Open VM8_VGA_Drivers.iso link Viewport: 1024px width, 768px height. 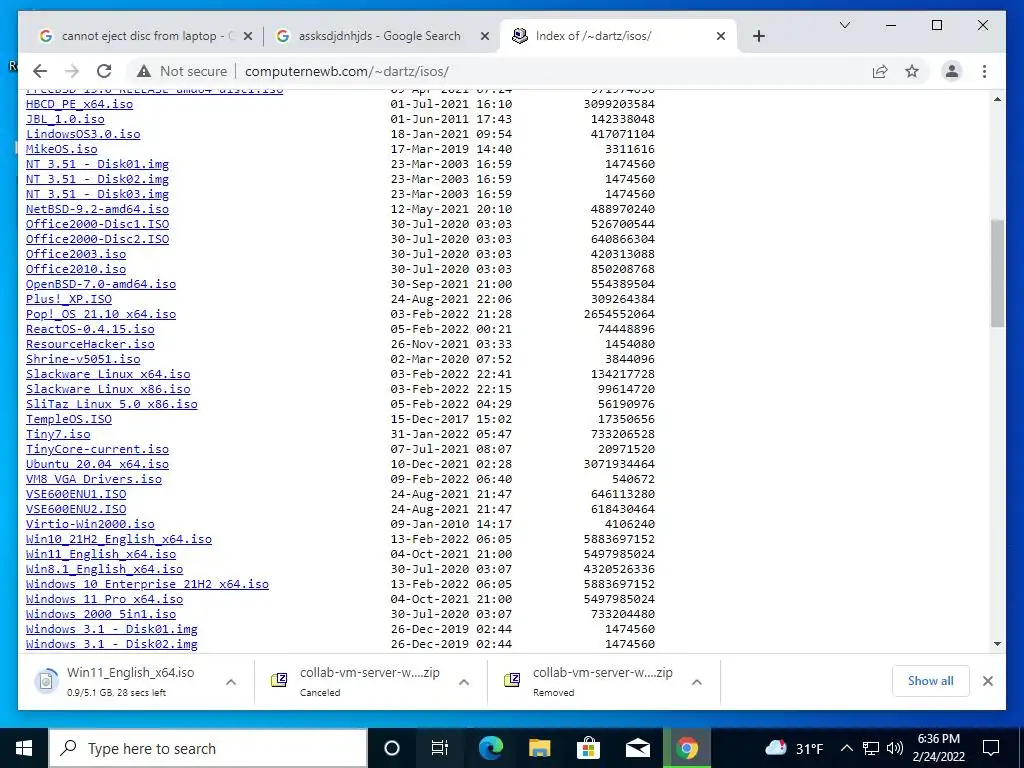click(94, 479)
